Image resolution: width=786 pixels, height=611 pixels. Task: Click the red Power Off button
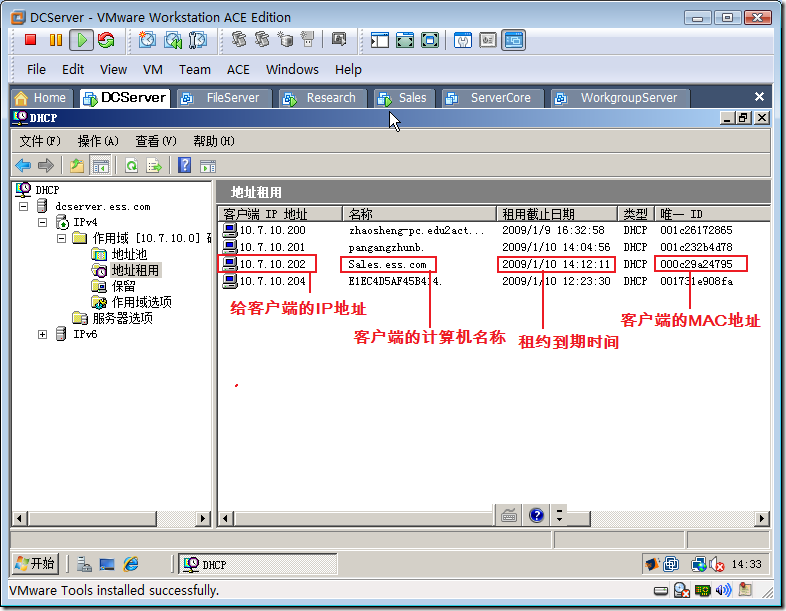31,40
